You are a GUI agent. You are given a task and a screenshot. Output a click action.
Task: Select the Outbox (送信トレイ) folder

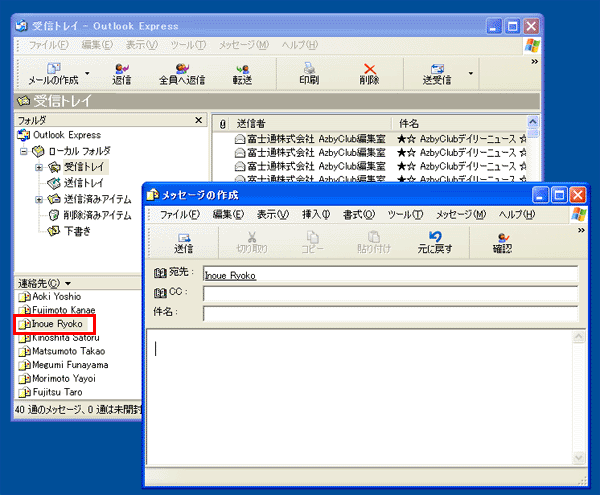(83, 183)
